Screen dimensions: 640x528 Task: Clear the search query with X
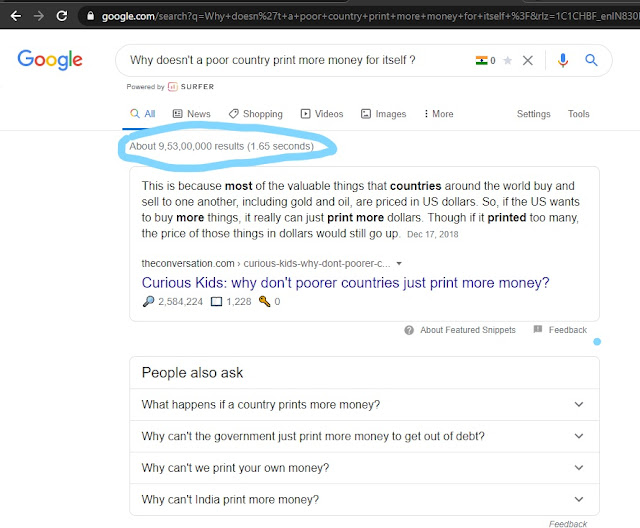tap(528, 60)
